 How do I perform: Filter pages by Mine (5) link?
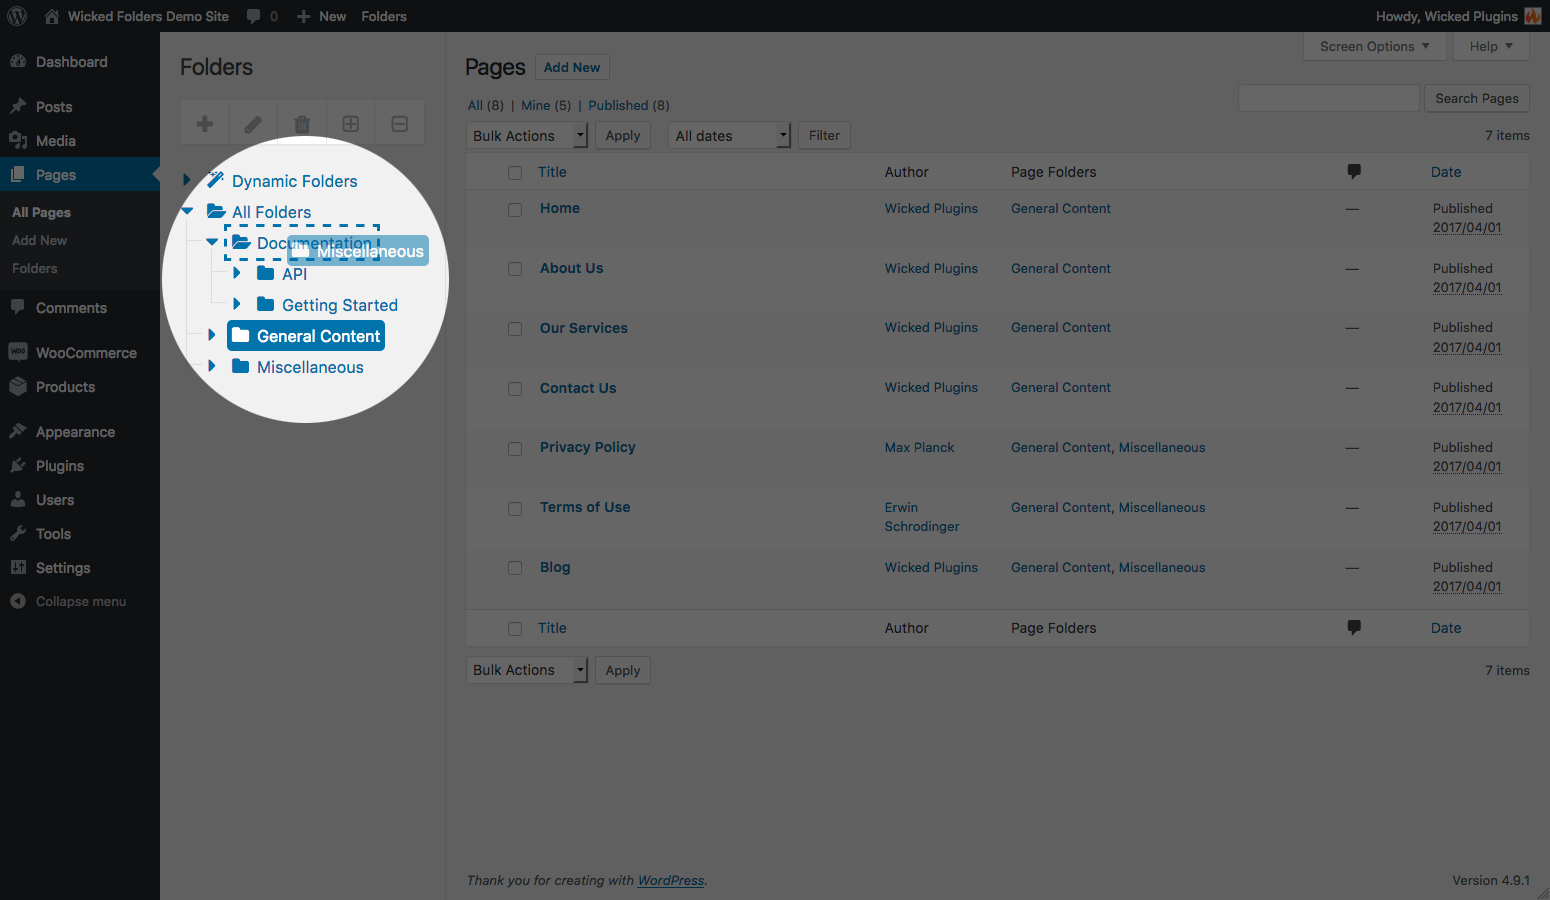(546, 105)
